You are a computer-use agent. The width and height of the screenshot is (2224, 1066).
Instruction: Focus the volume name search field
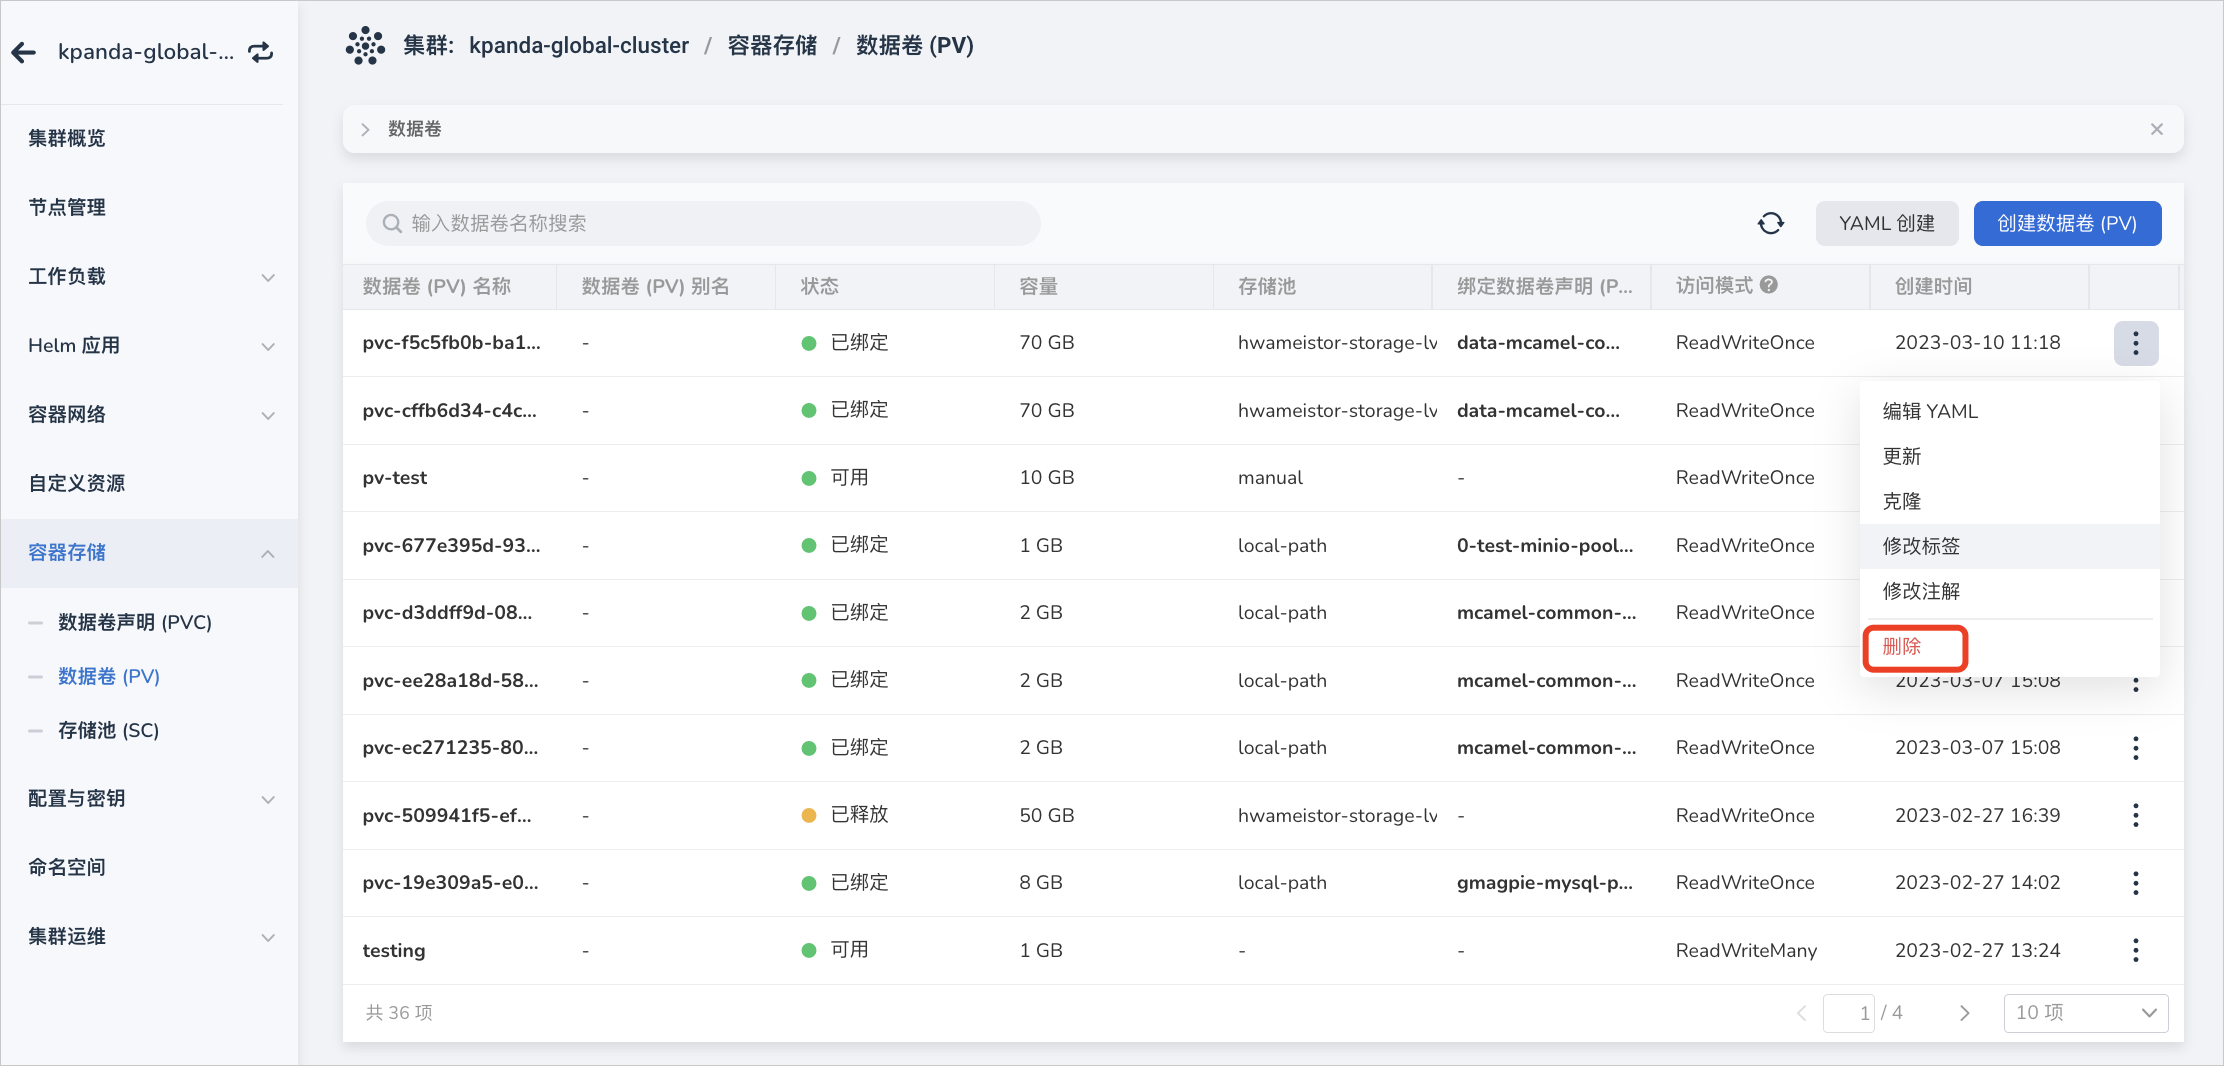point(703,223)
